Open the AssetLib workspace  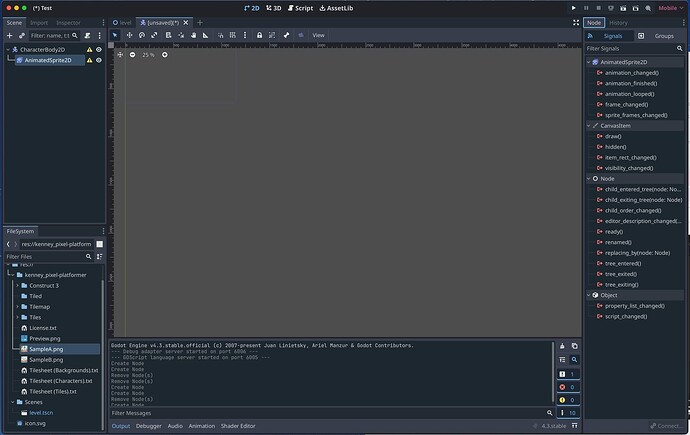[x=337, y=8]
